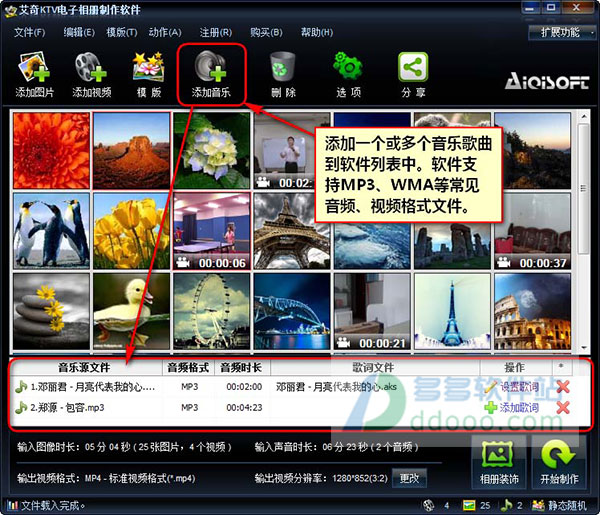Delete the 郑源 - 包容 song with red X
This screenshot has width=600, height=515.
point(563,408)
